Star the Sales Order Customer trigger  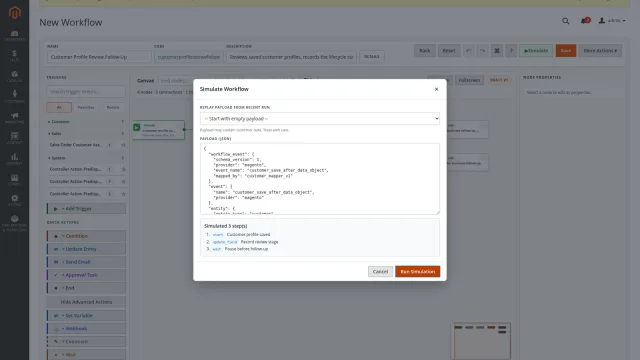[x=123, y=145]
